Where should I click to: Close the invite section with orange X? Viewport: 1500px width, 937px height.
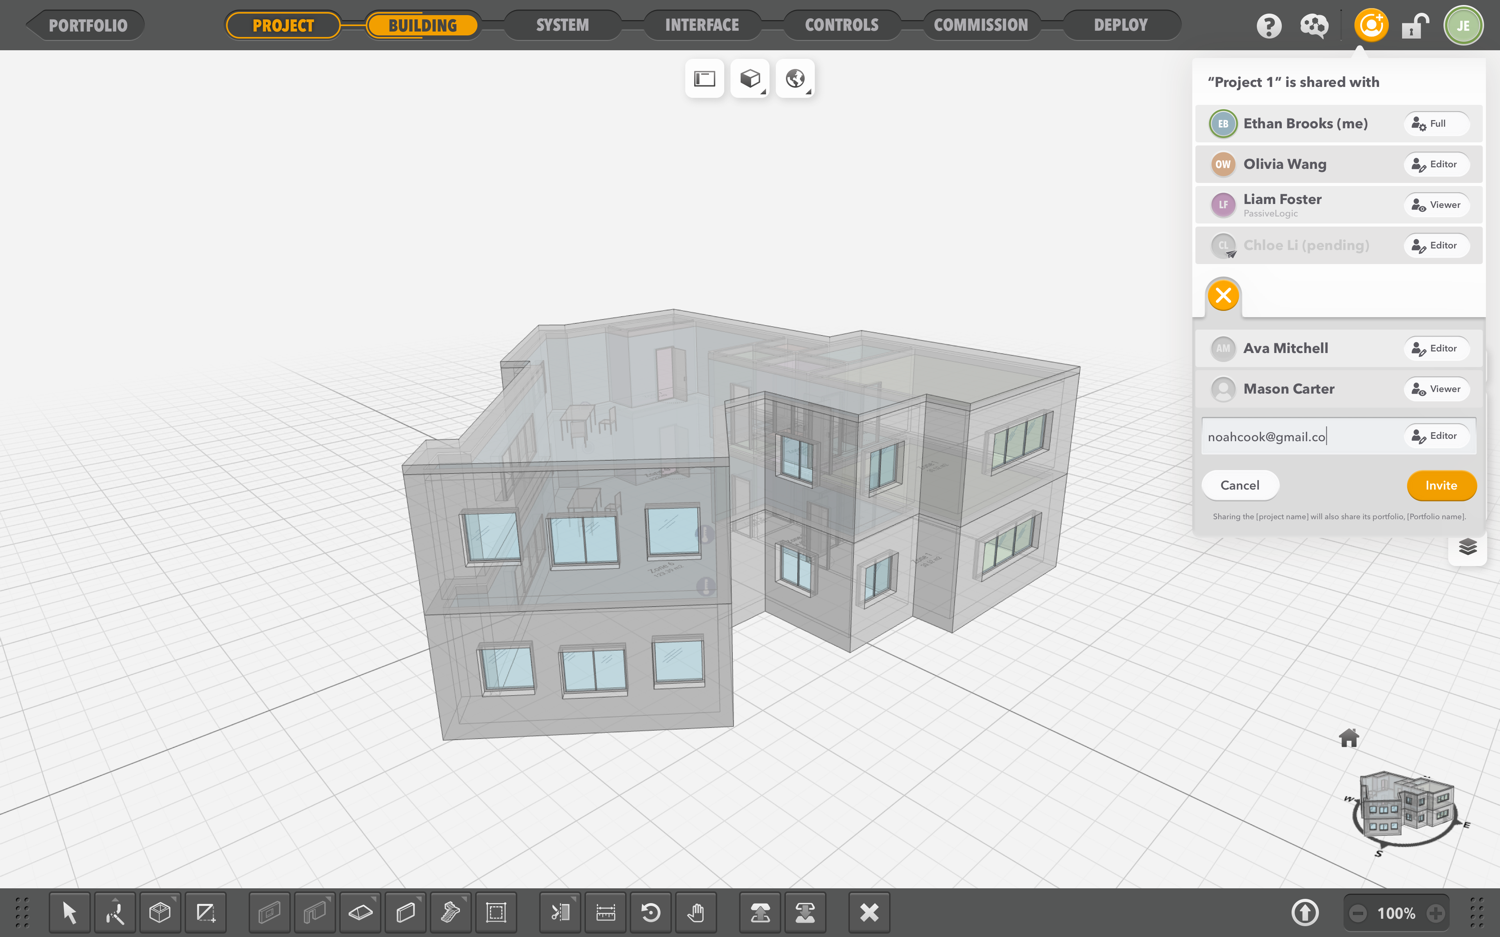[x=1223, y=295]
